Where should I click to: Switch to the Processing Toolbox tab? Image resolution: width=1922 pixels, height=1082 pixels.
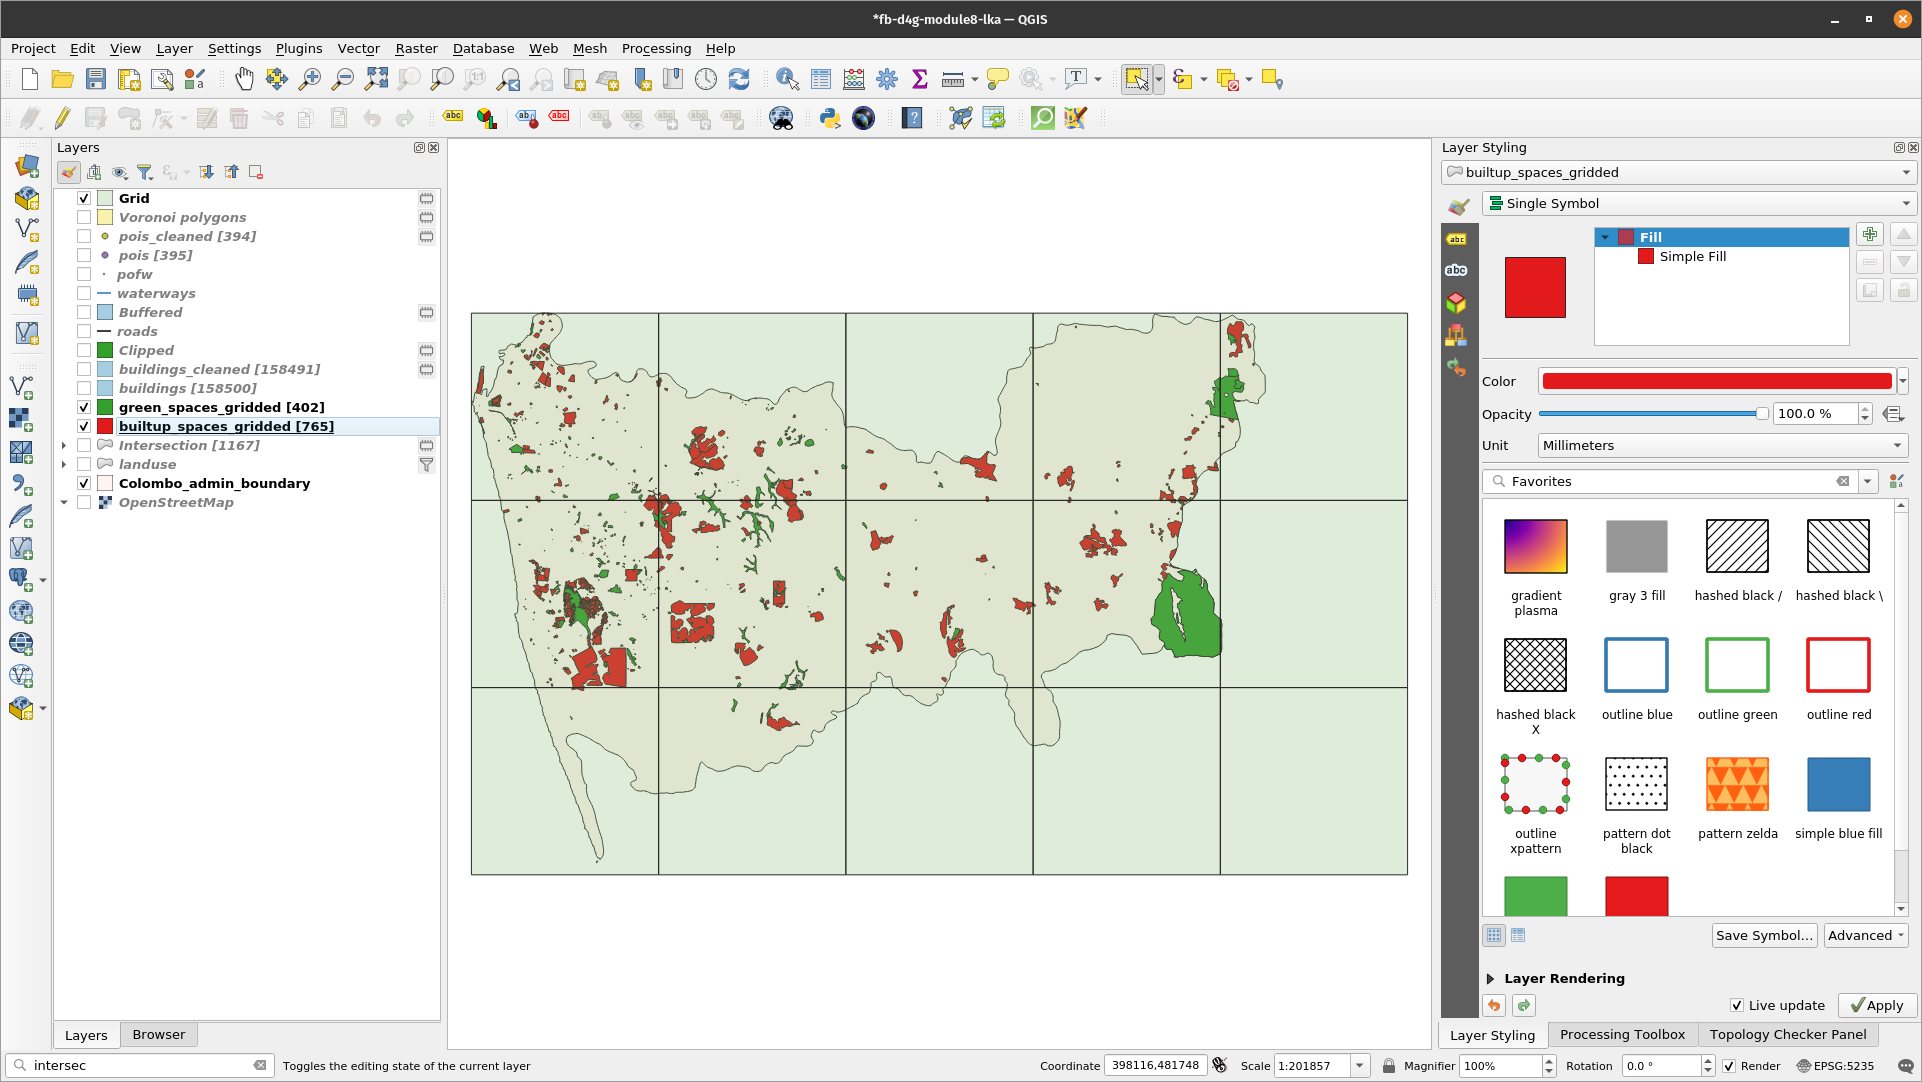coord(1622,1035)
